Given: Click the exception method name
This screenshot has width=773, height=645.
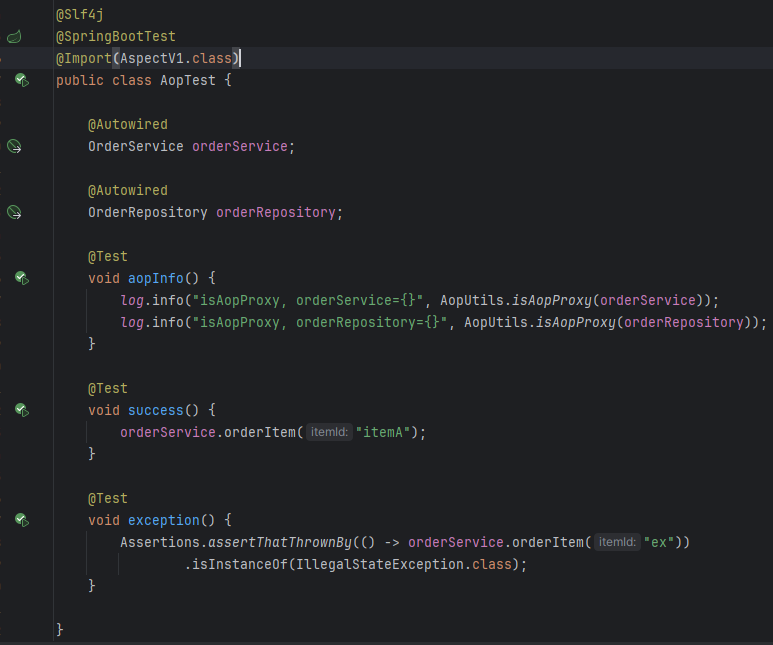Looking at the screenshot, I should pos(164,520).
